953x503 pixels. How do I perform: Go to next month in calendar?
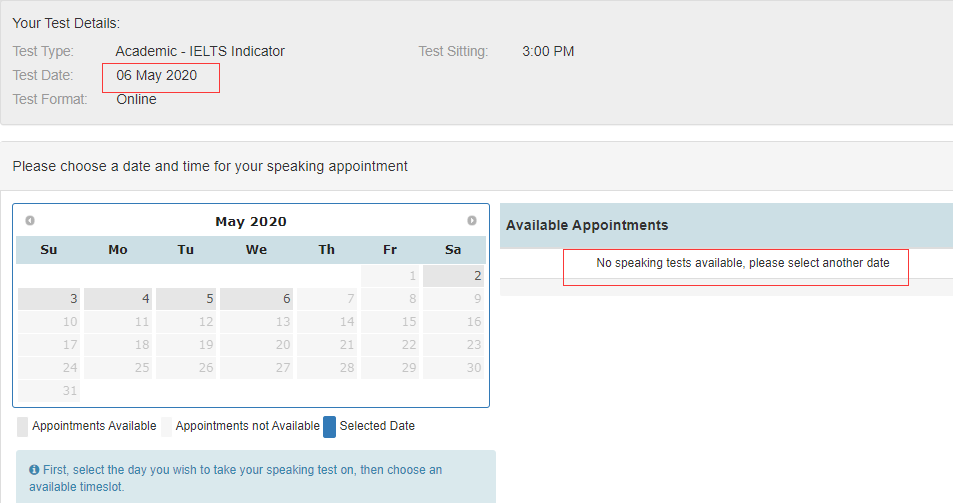[x=472, y=221]
